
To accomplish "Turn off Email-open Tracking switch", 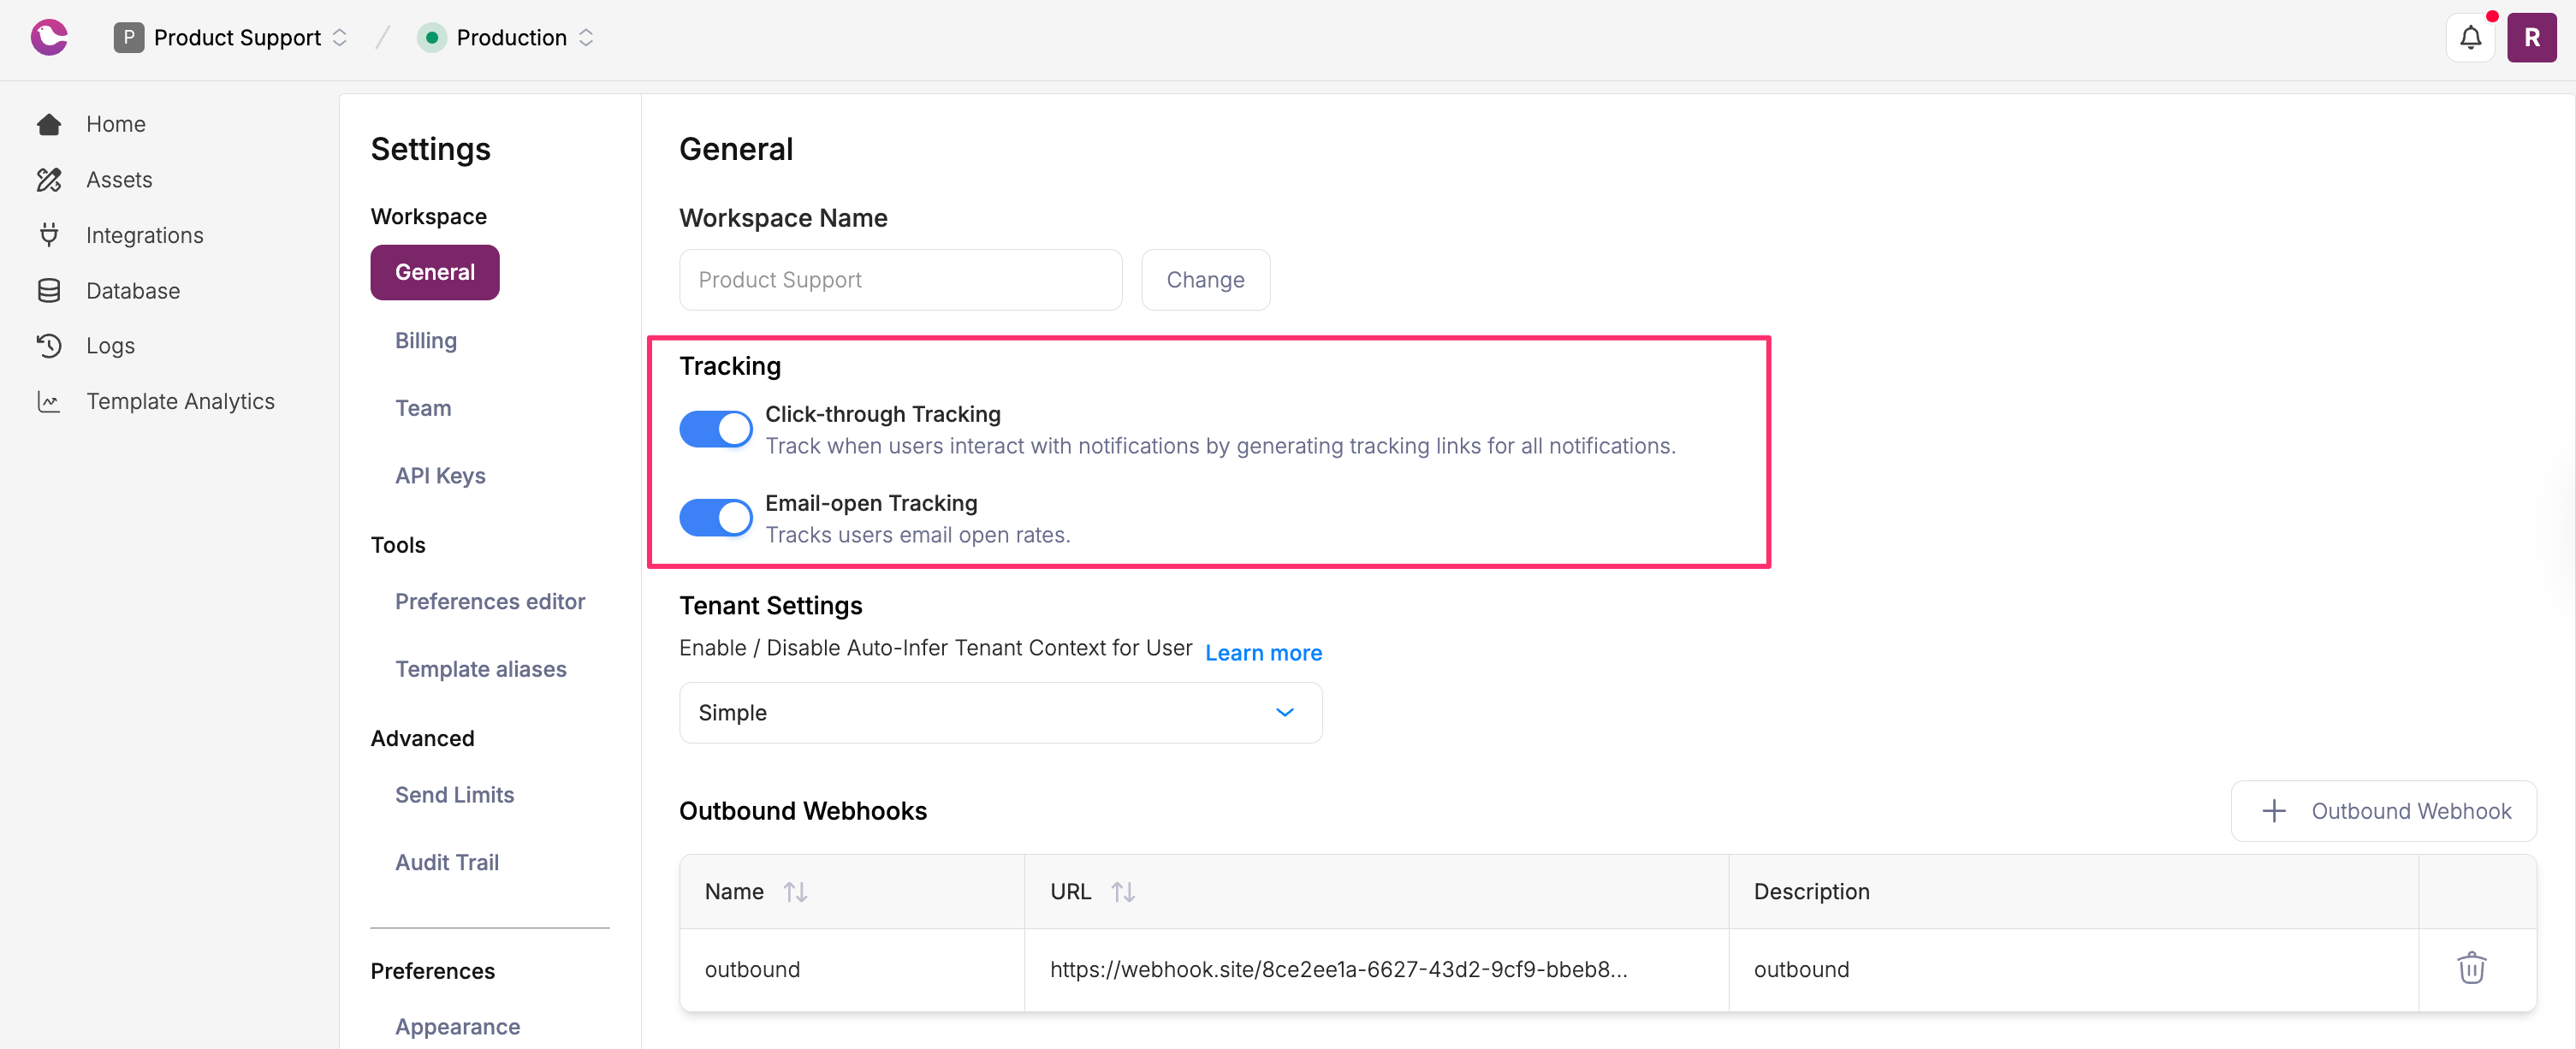I will [716, 518].
